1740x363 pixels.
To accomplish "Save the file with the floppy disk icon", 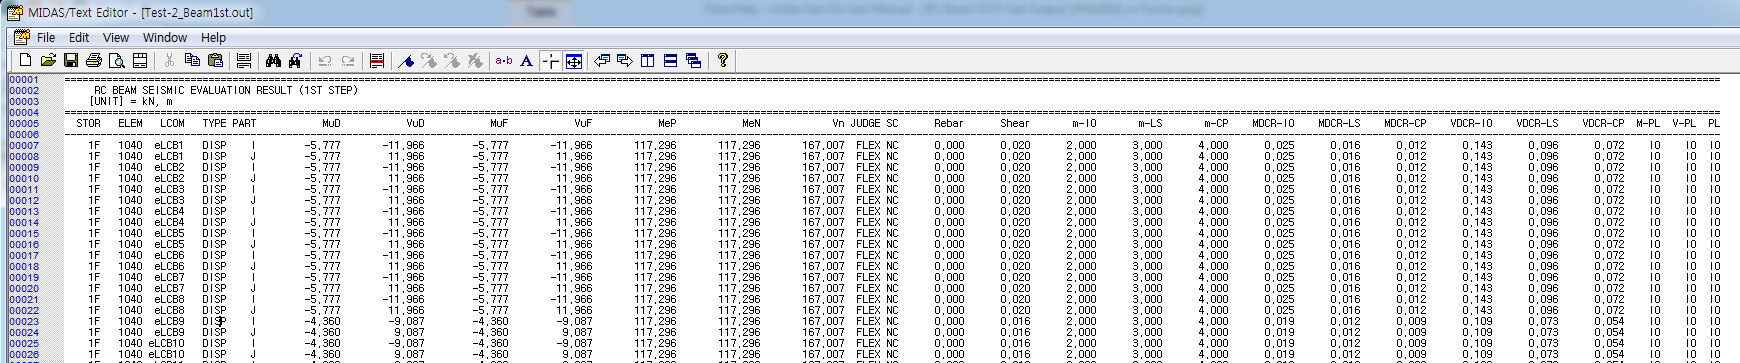I will point(71,61).
